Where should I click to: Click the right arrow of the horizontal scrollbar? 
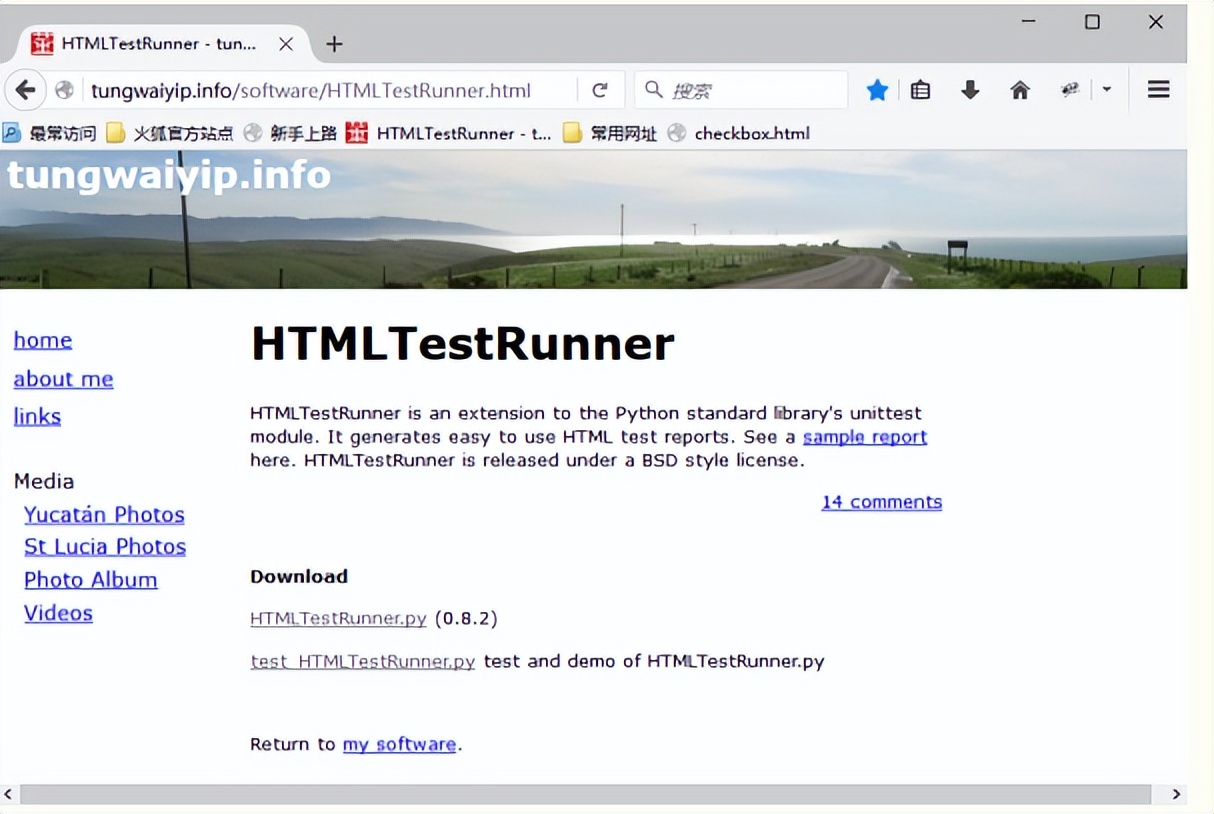[1177, 793]
